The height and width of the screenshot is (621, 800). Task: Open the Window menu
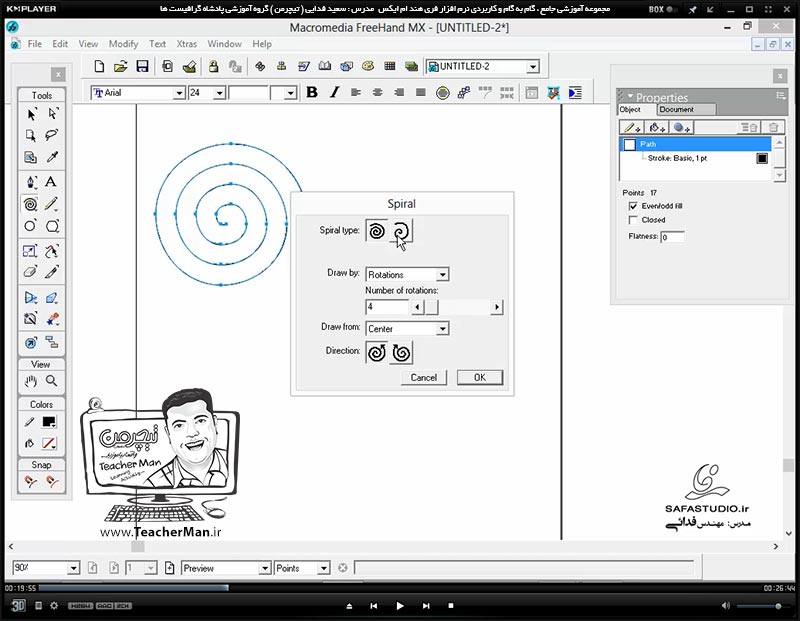coord(224,44)
